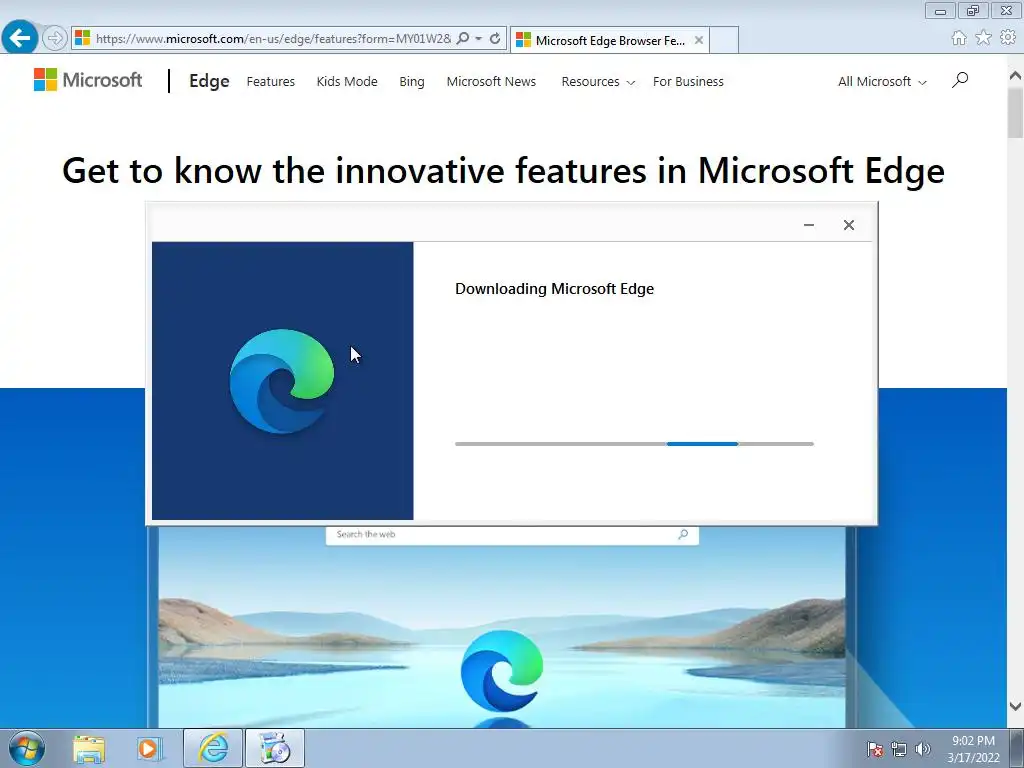The width and height of the screenshot is (1024, 768).
Task: Open Favorites with the star icon
Action: (984, 38)
